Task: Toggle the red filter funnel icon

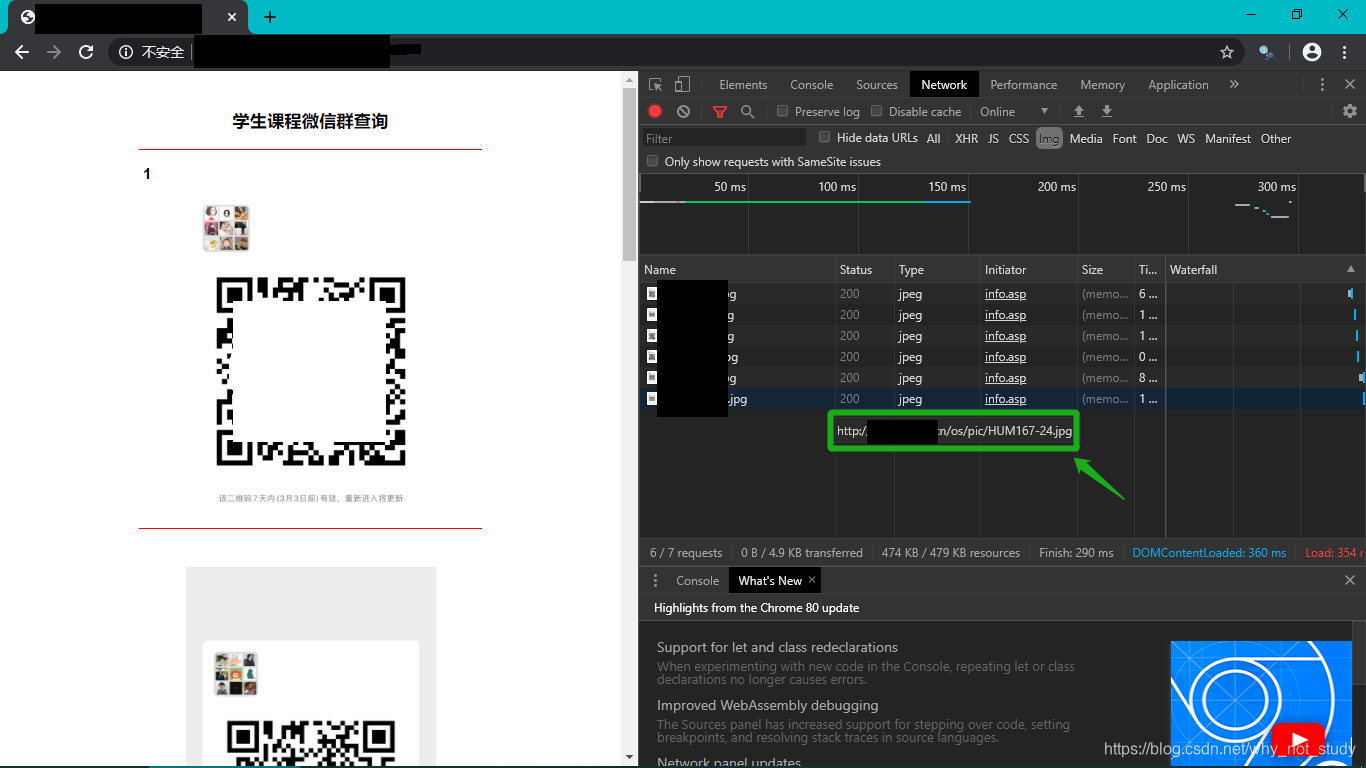Action: click(720, 112)
